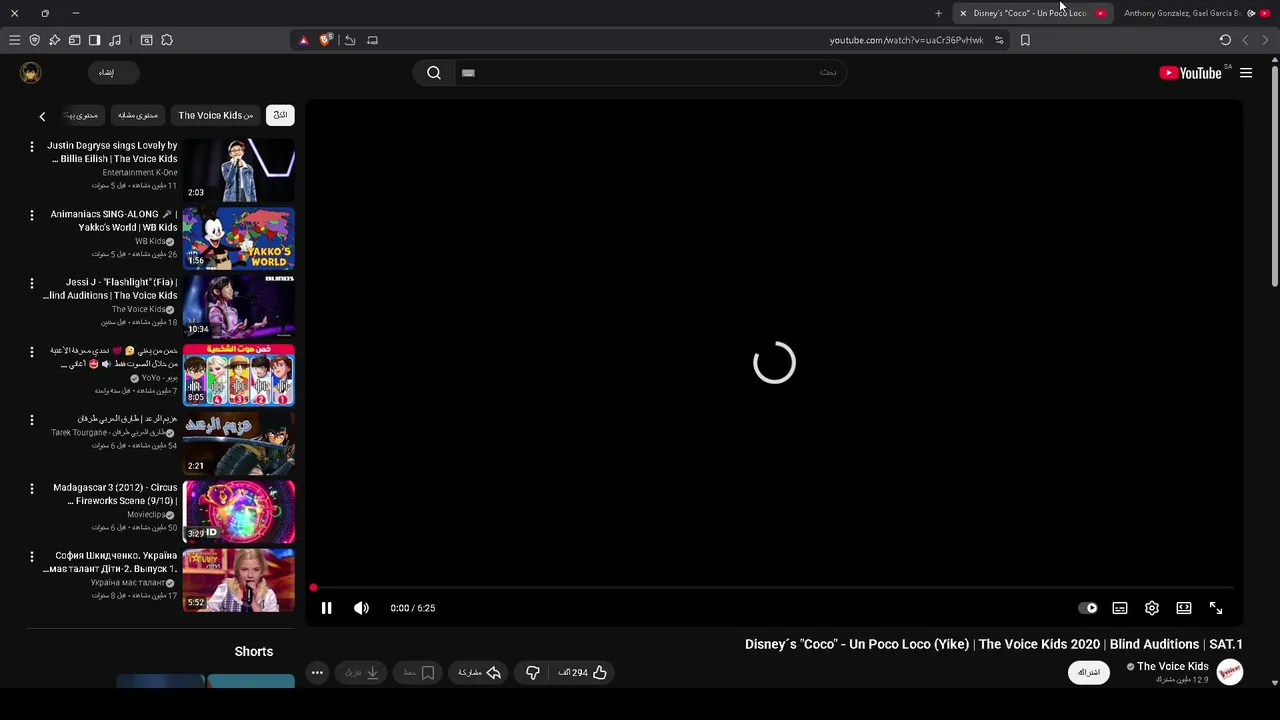Open the music note playlist icon
The image size is (1280, 720).
115,40
